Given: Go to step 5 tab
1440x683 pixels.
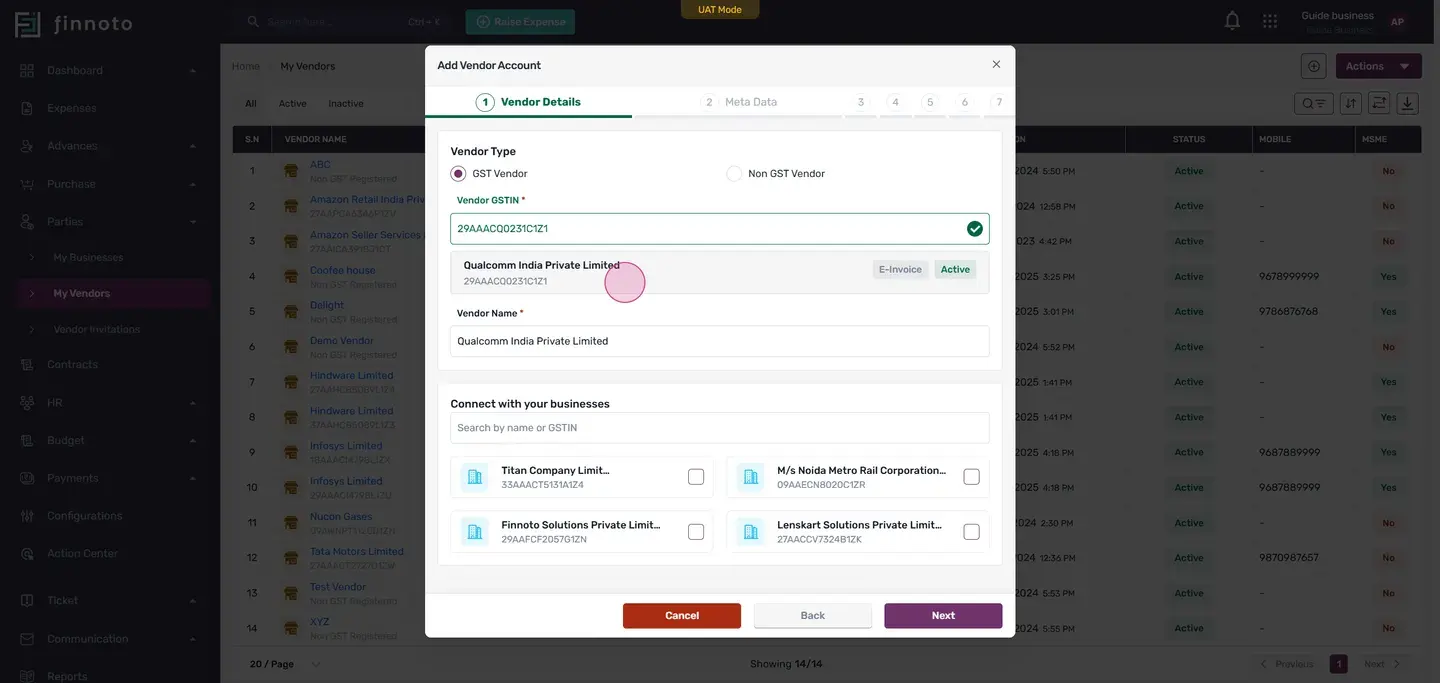Looking at the screenshot, I should point(930,102).
